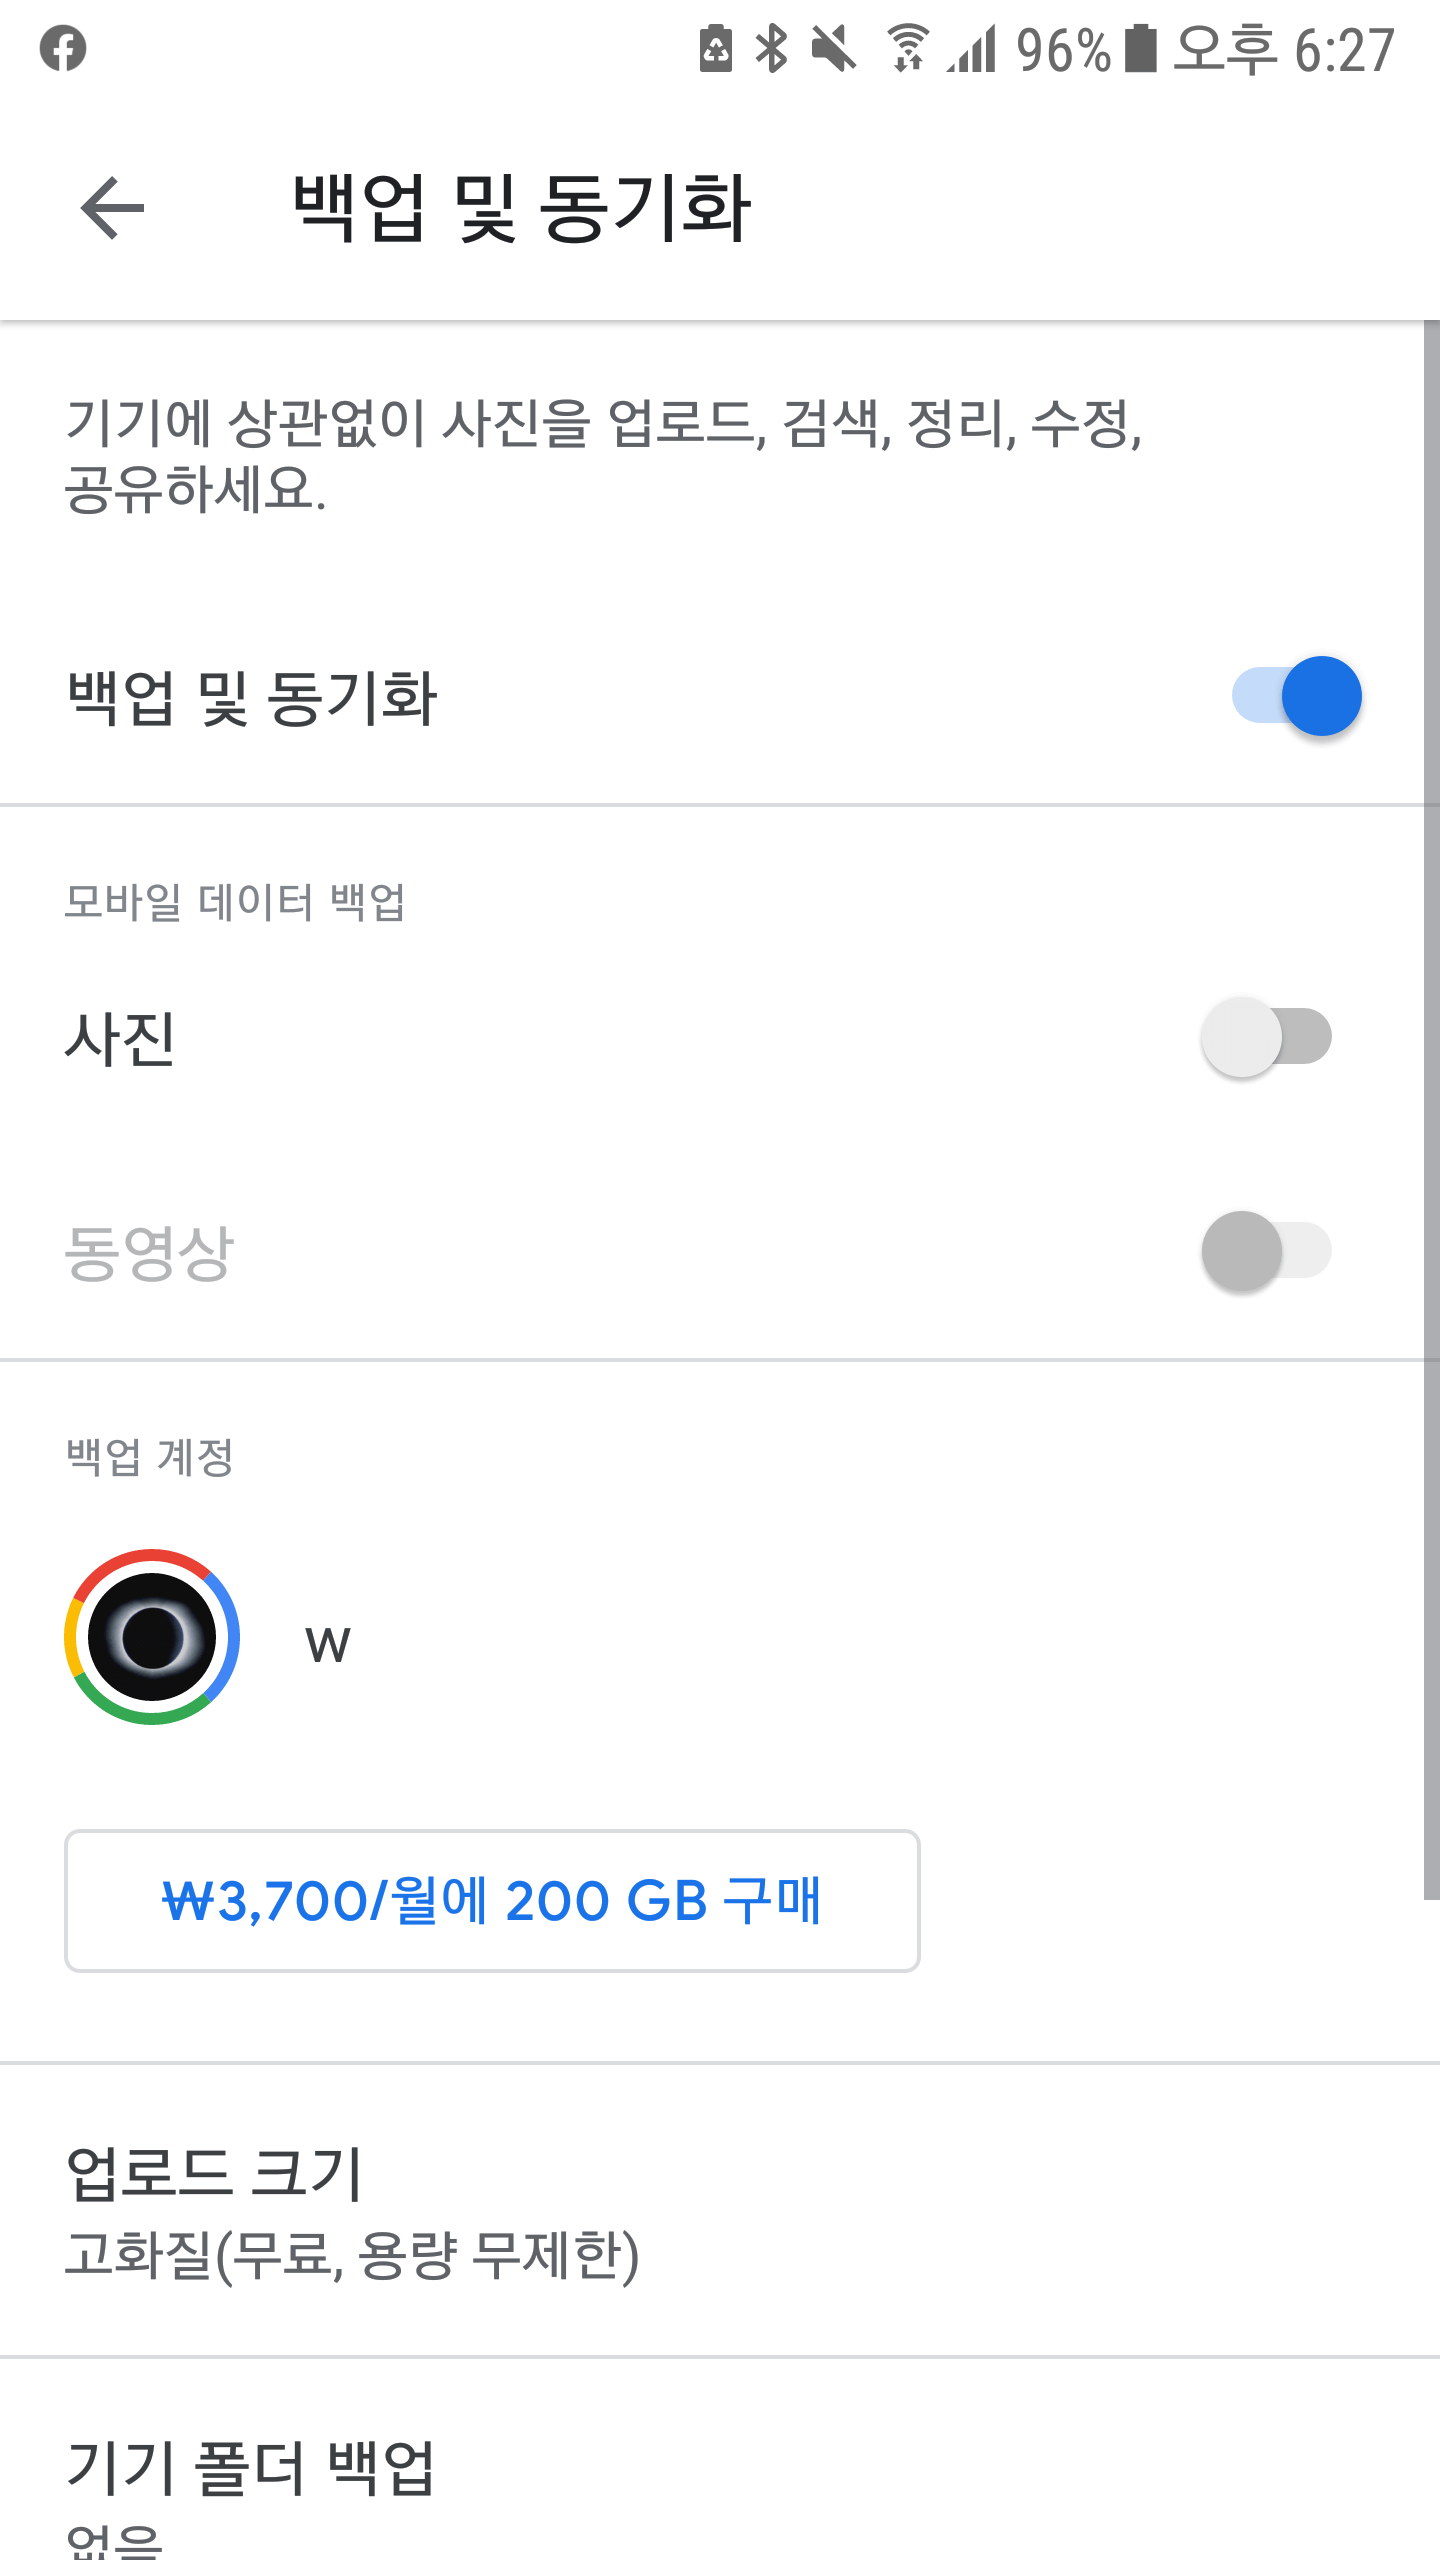Tap the battery level icon
Image resolution: width=1440 pixels, height=2560 pixels.
tap(1140, 48)
